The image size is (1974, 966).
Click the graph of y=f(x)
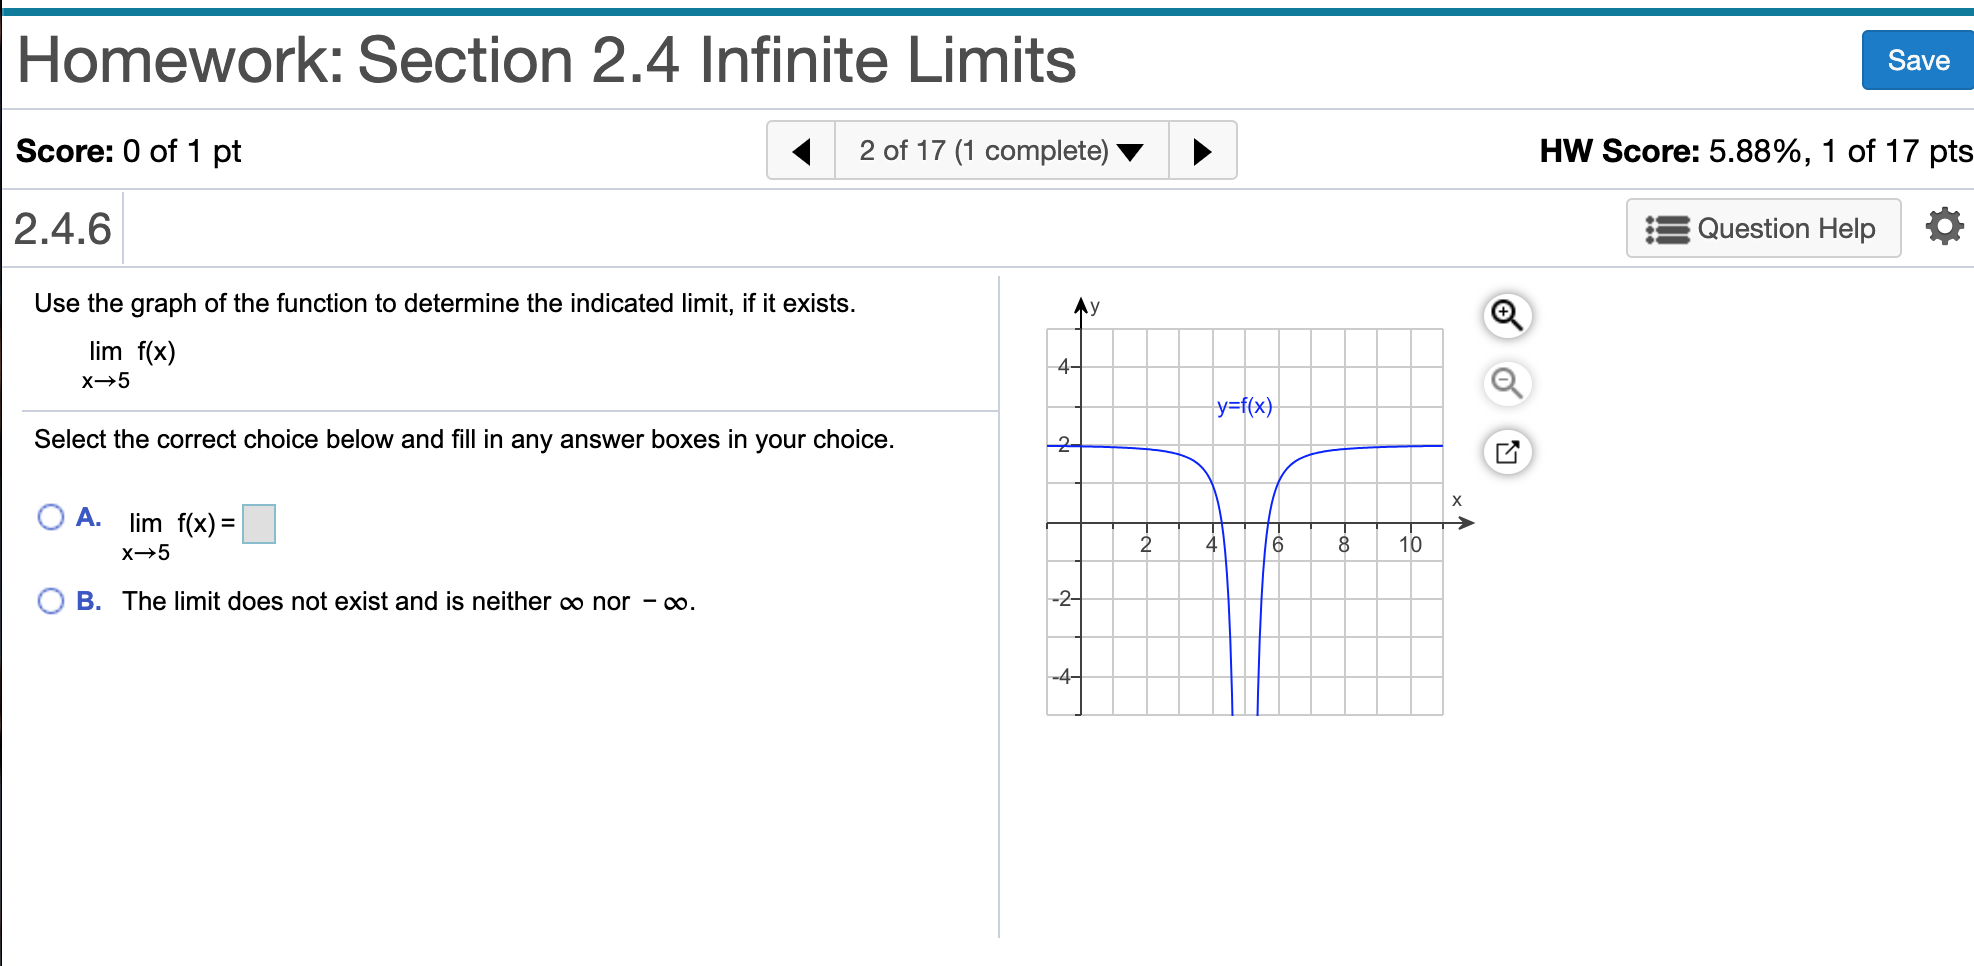[1245, 521]
